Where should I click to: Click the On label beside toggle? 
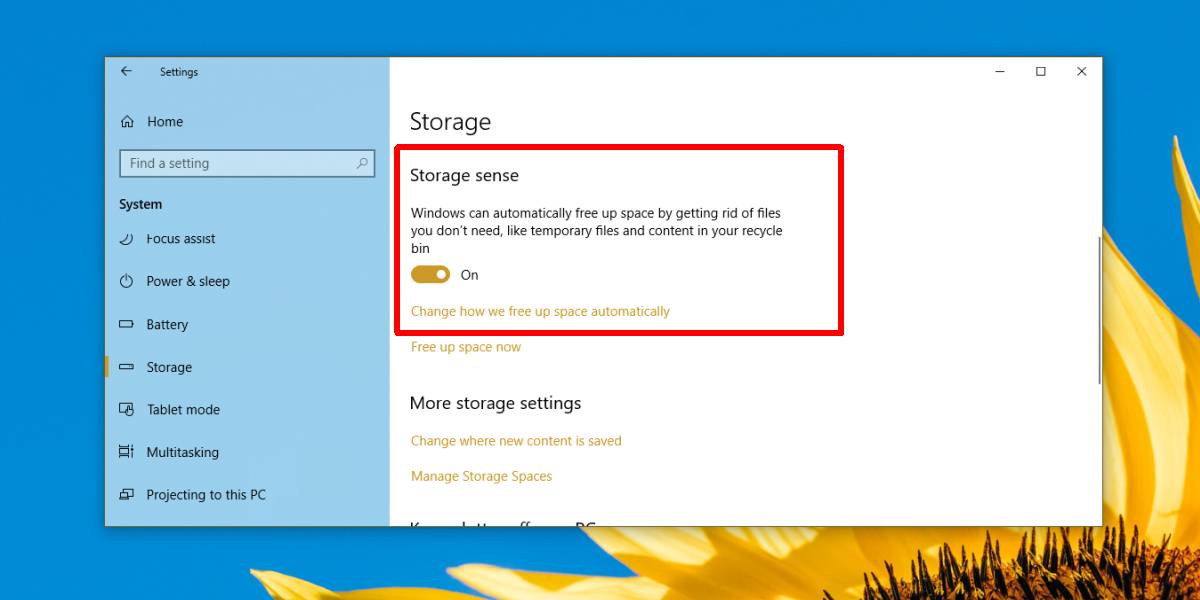tap(469, 275)
